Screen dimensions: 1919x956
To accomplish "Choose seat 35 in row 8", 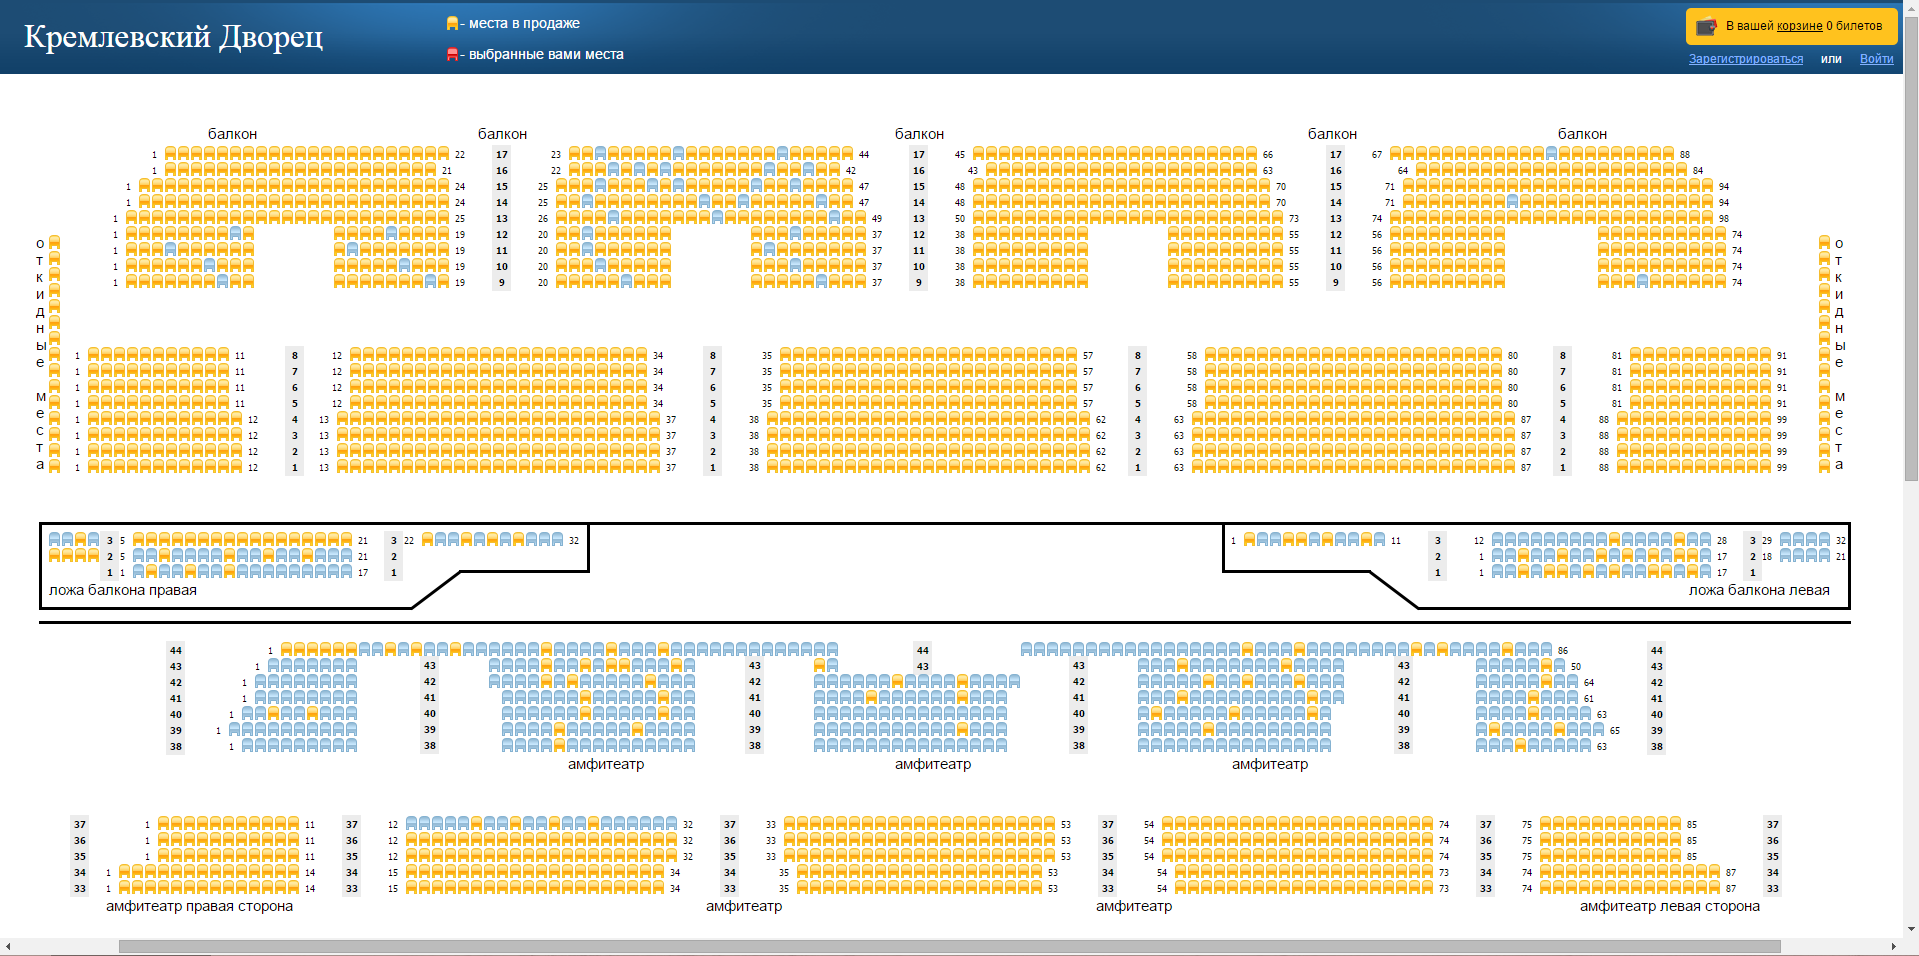I will coord(786,355).
